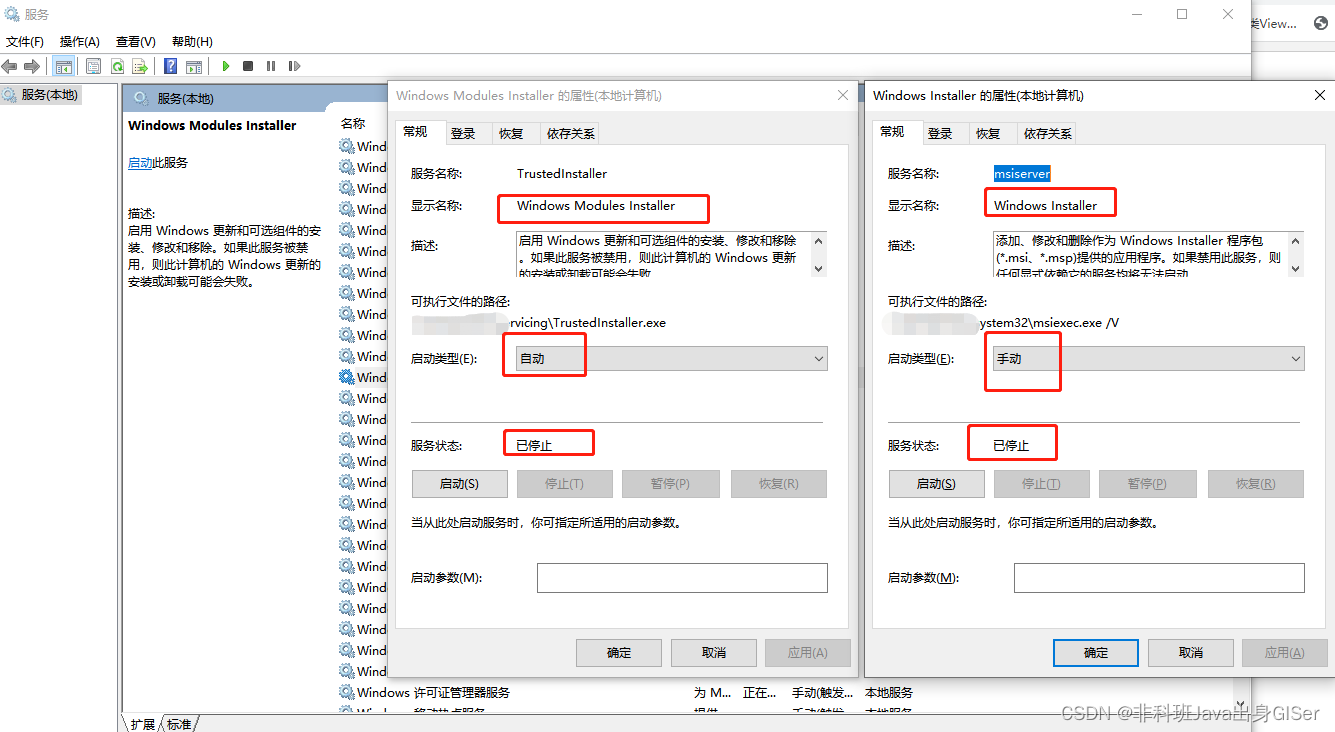The height and width of the screenshot is (732, 1335).
Task: Open the 帮助(H) menu
Action: (x=192, y=41)
